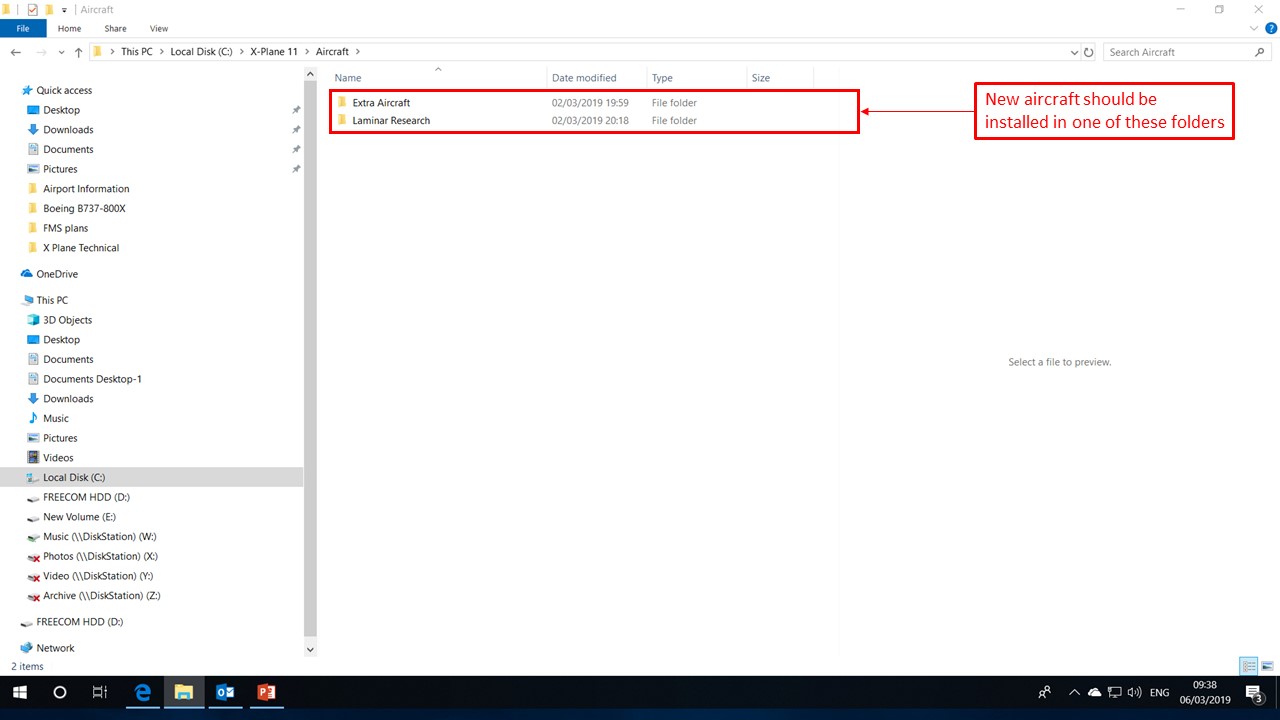Viewport: 1280px width, 720px height.
Task: Launch Microsoft Edge from taskbar
Action: [143, 692]
